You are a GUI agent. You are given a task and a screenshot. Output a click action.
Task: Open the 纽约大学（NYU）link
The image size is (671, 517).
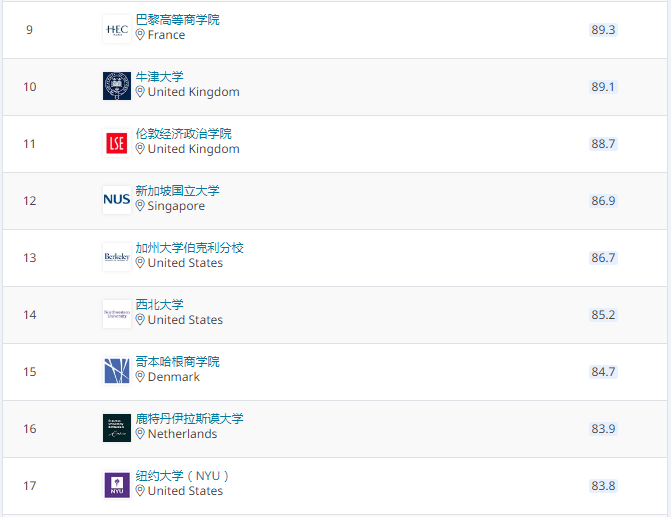pyautogui.click(x=183, y=475)
